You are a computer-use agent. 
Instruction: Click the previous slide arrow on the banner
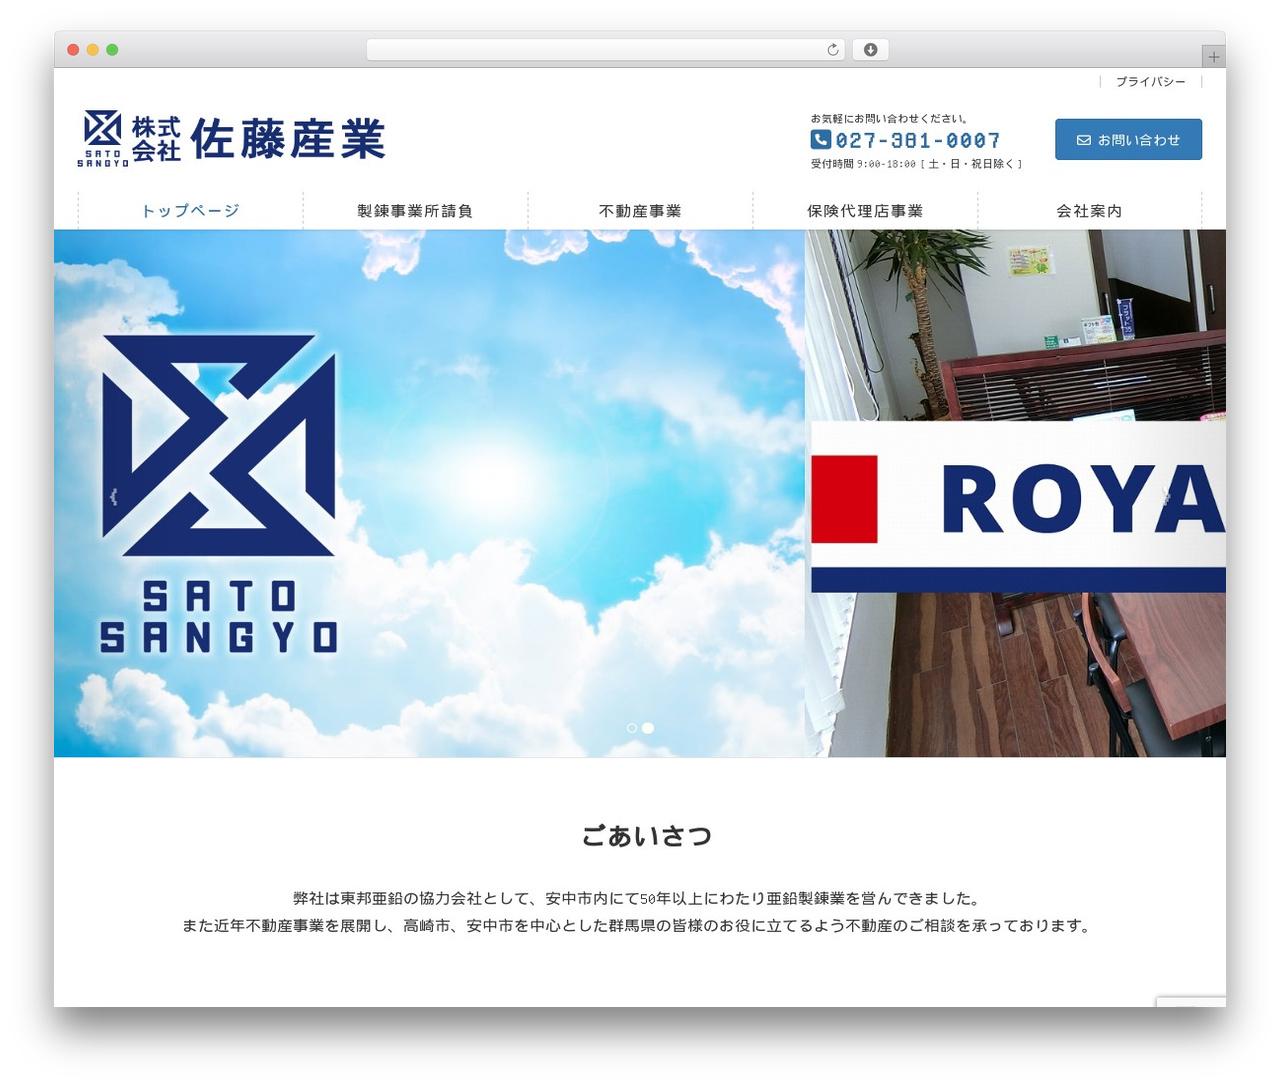(x=114, y=496)
